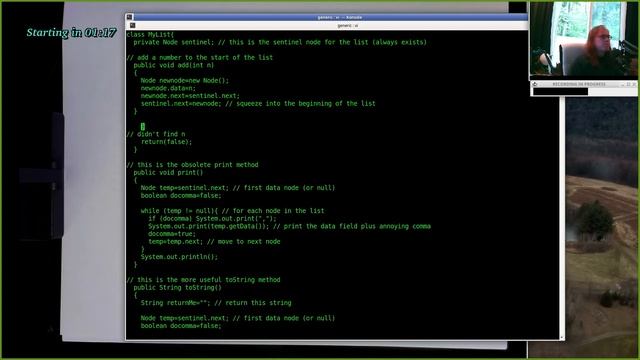The image size is (640, 360).
Task: Click the 'private Node sentinel;' line
Action: [x=280, y=42]
